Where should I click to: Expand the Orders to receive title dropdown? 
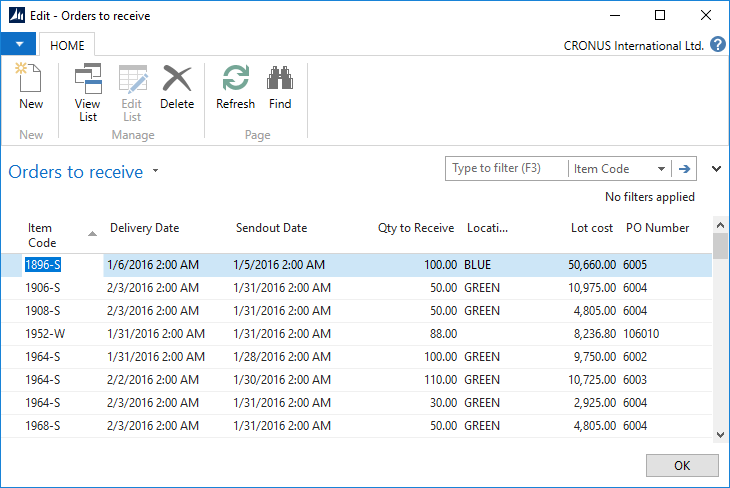tap(156, 172)
